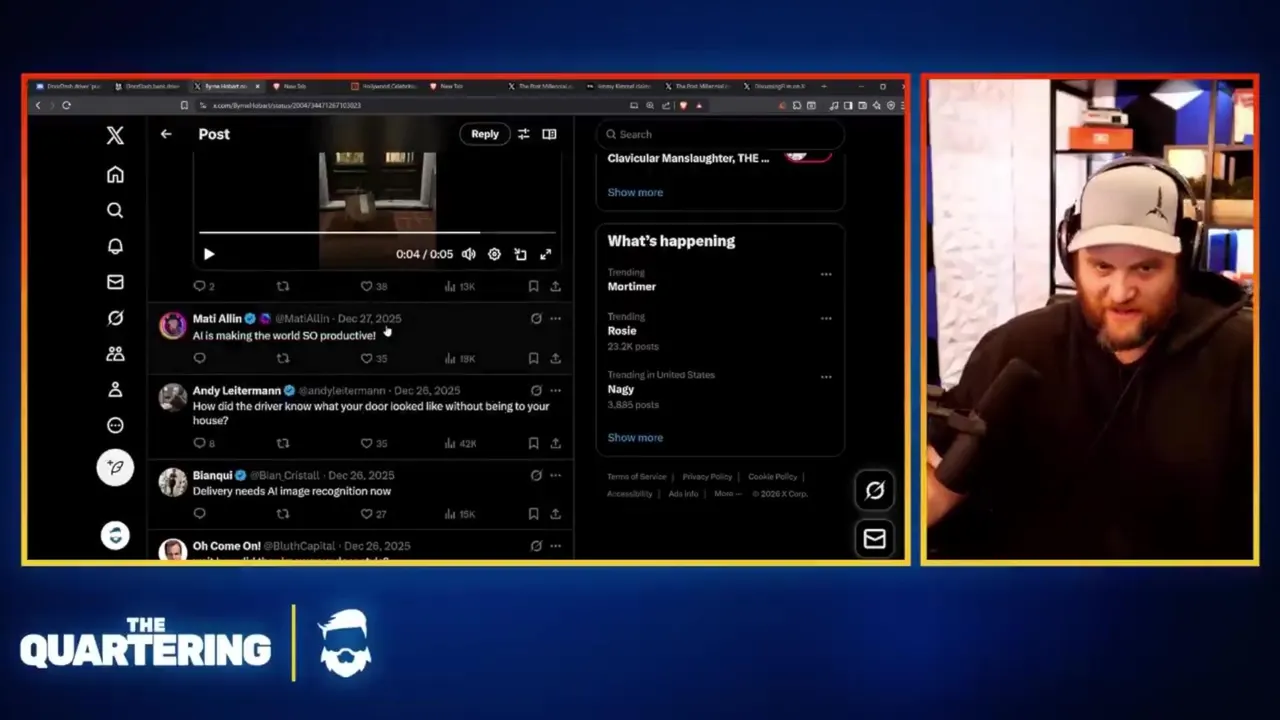Viewport: 1280px width, 720px height.
Task: Open Mati Allin's profile avatar
Action: tap(173, 325)
